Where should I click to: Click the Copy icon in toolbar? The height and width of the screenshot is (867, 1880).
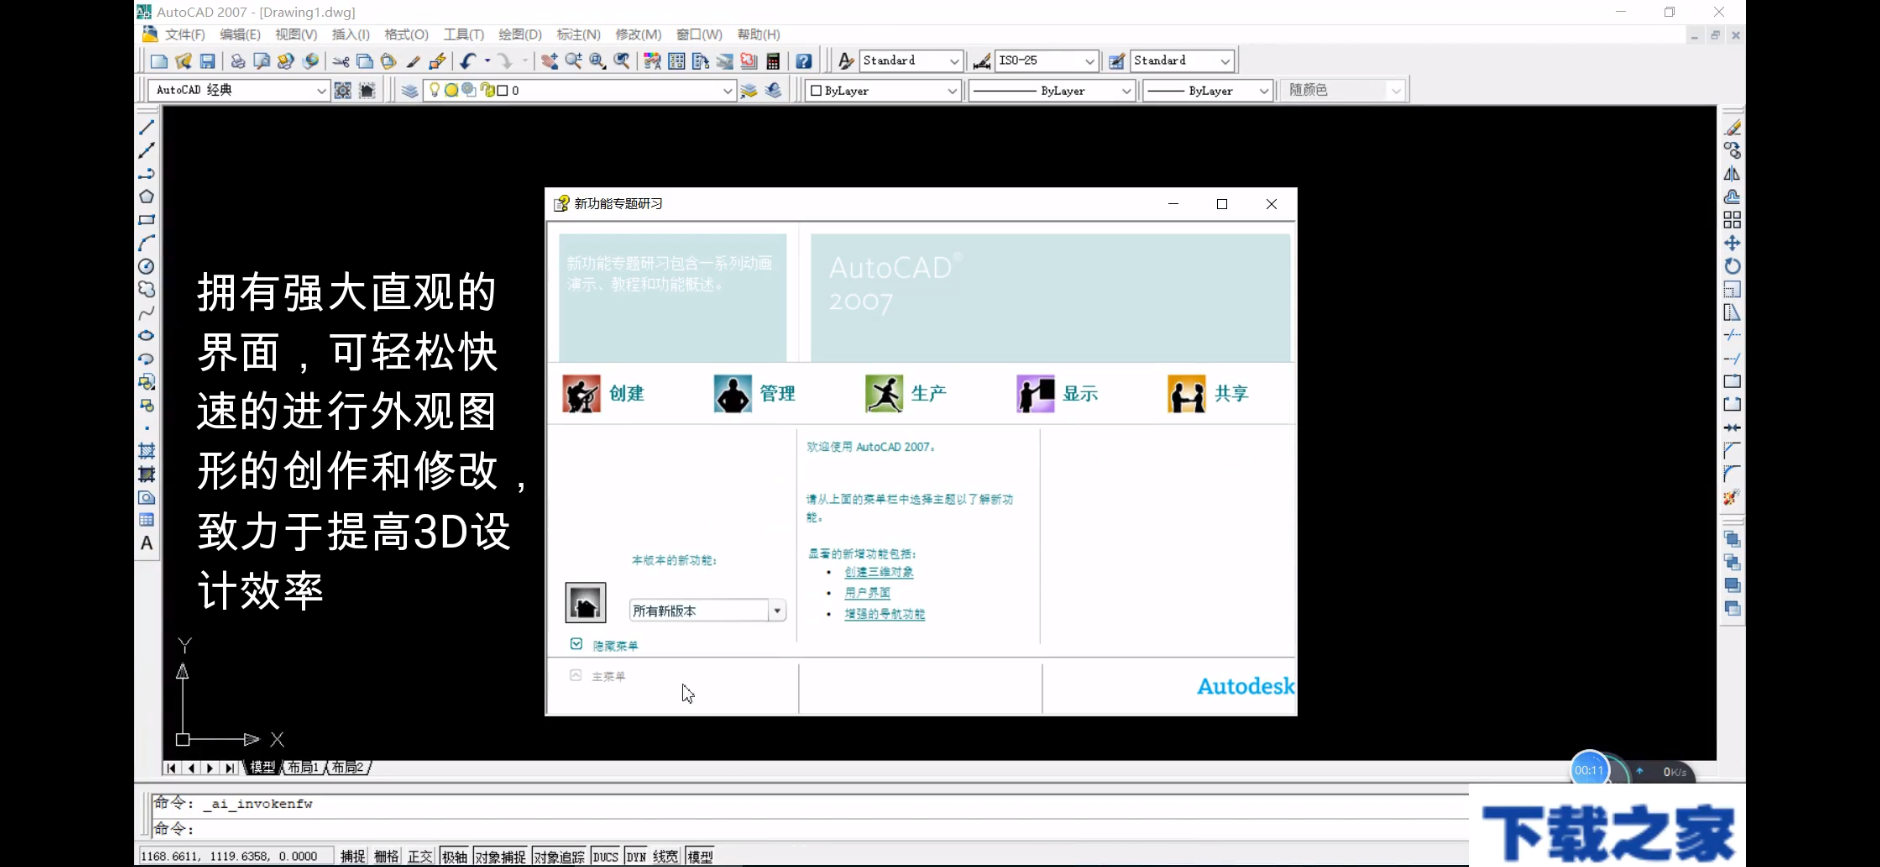tap(365, 61)
